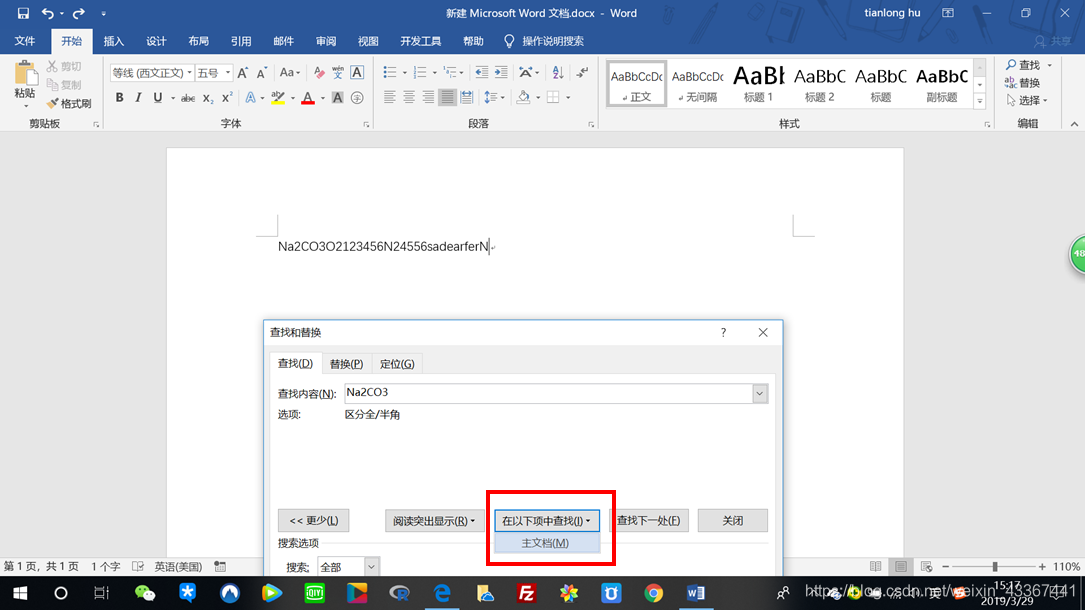Open the 插入 ribbon tab
The height and width of the screenshot is (610, 1085).
pos(113,41)
